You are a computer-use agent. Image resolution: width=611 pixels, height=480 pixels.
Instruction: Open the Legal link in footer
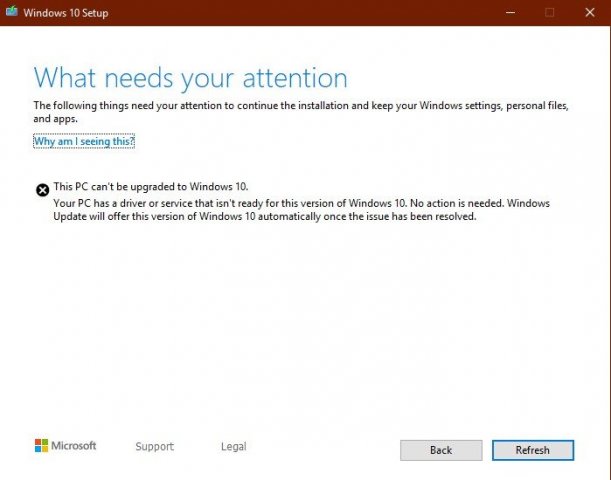(x=233, y=447)
